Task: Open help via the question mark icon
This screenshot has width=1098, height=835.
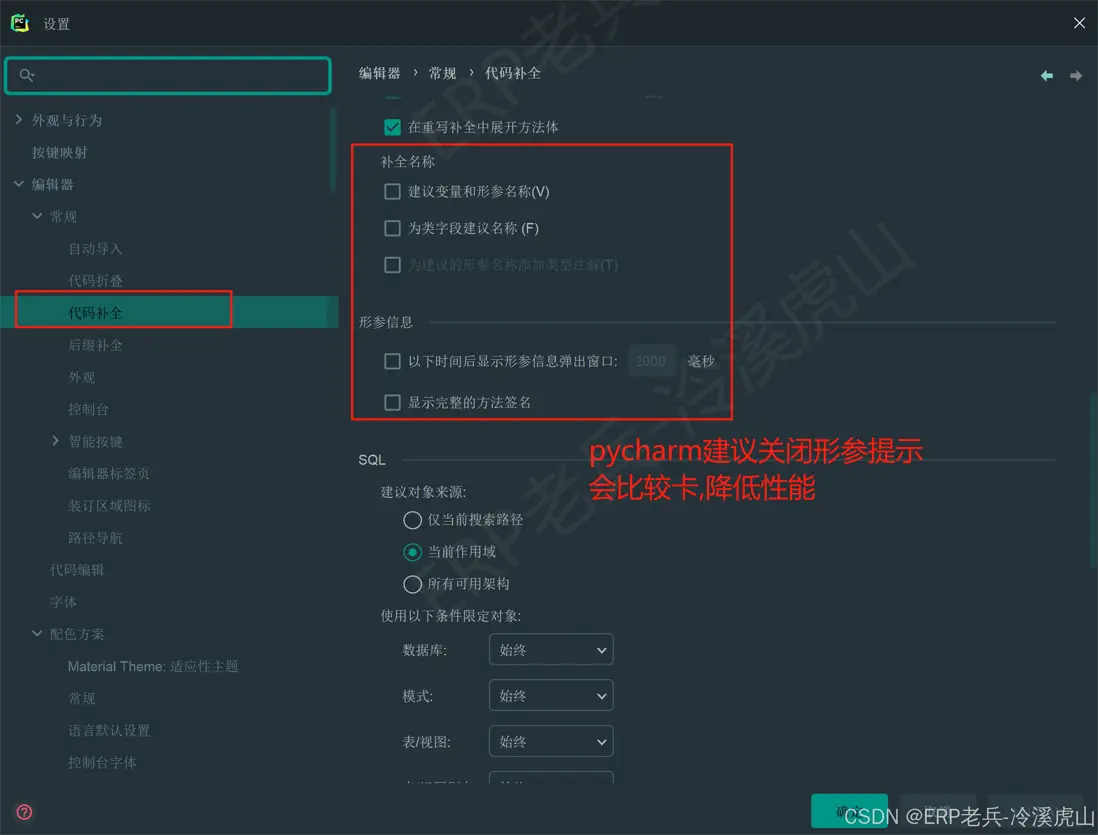Action: coord(23,812)
